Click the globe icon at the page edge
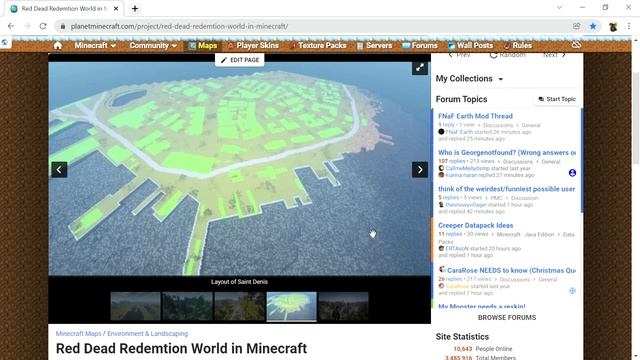 [4, 42]
